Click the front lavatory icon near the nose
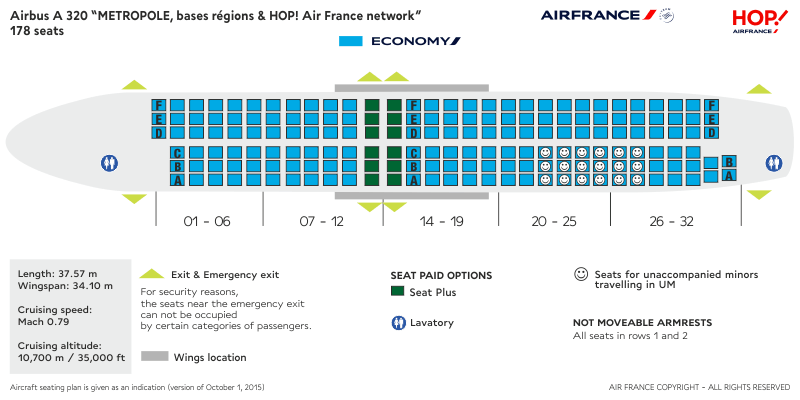Screen dimensions: 800x400 click(x=108, y=162)
